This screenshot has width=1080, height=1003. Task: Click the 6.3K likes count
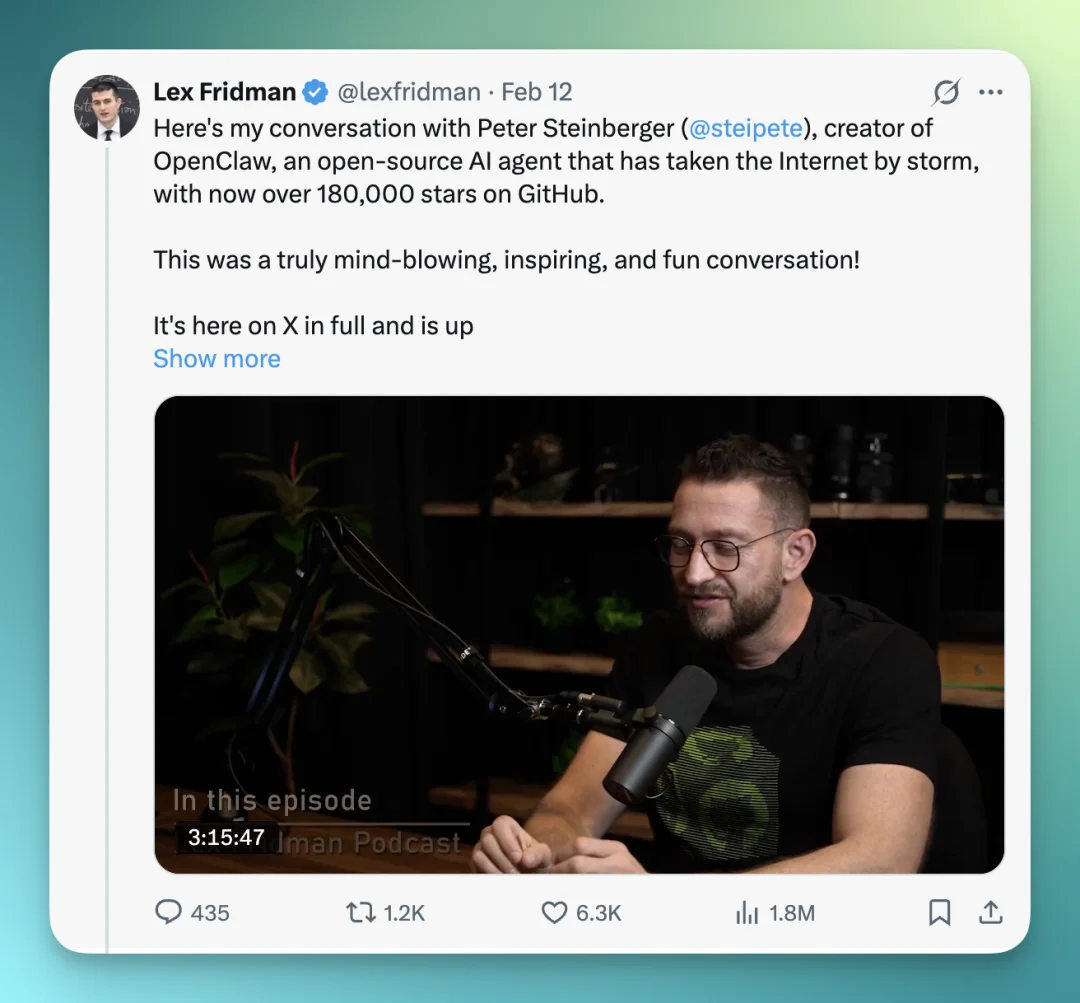pos(599,913)
